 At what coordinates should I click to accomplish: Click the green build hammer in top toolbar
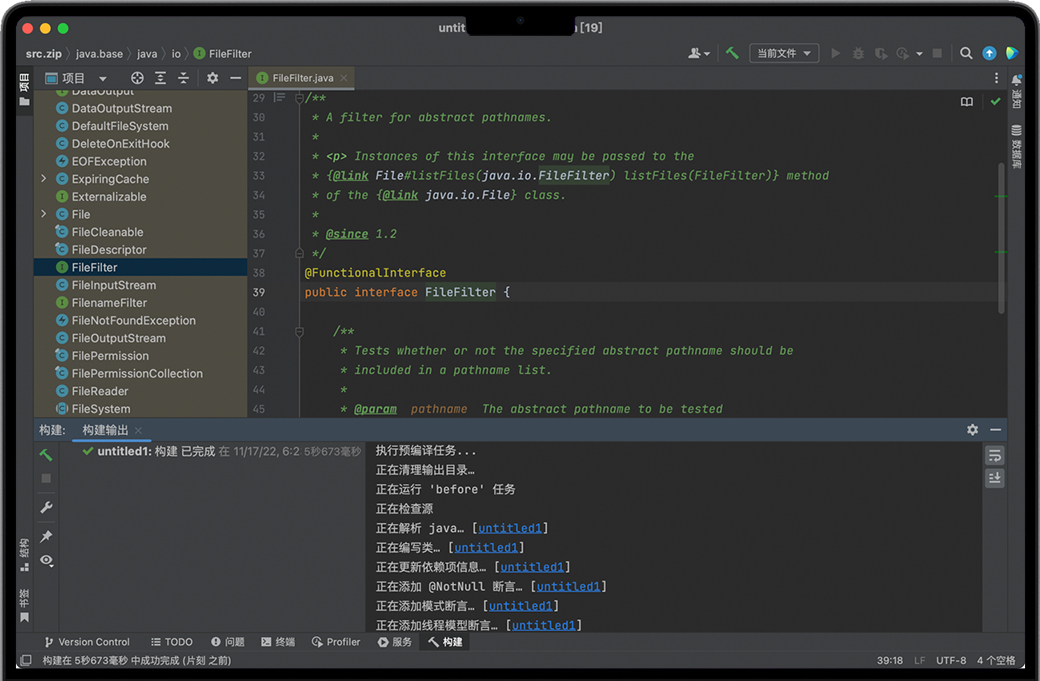[732, 53]
